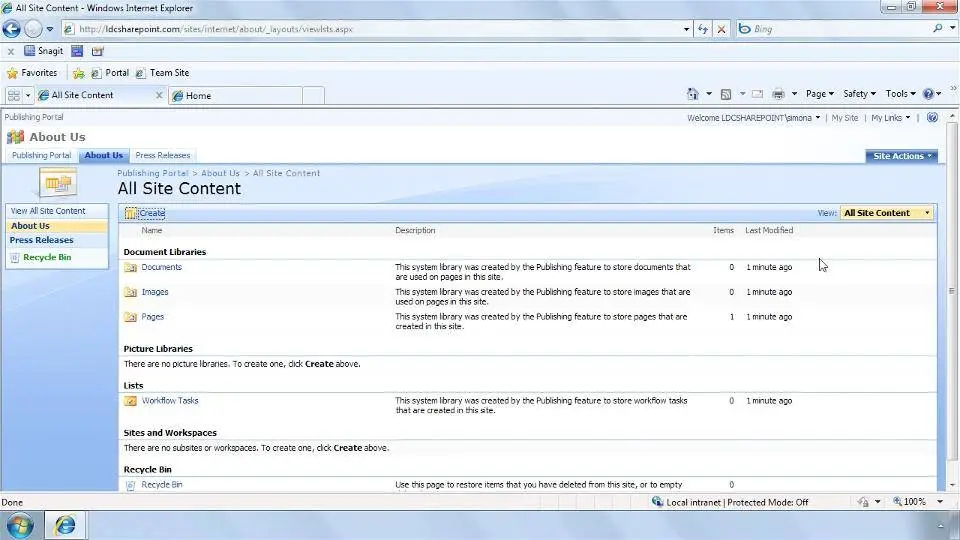Image resolution: width=960 pixels, height=540 pixels.
Task: Expand the Site Actions menu
Action: [902, 156]
